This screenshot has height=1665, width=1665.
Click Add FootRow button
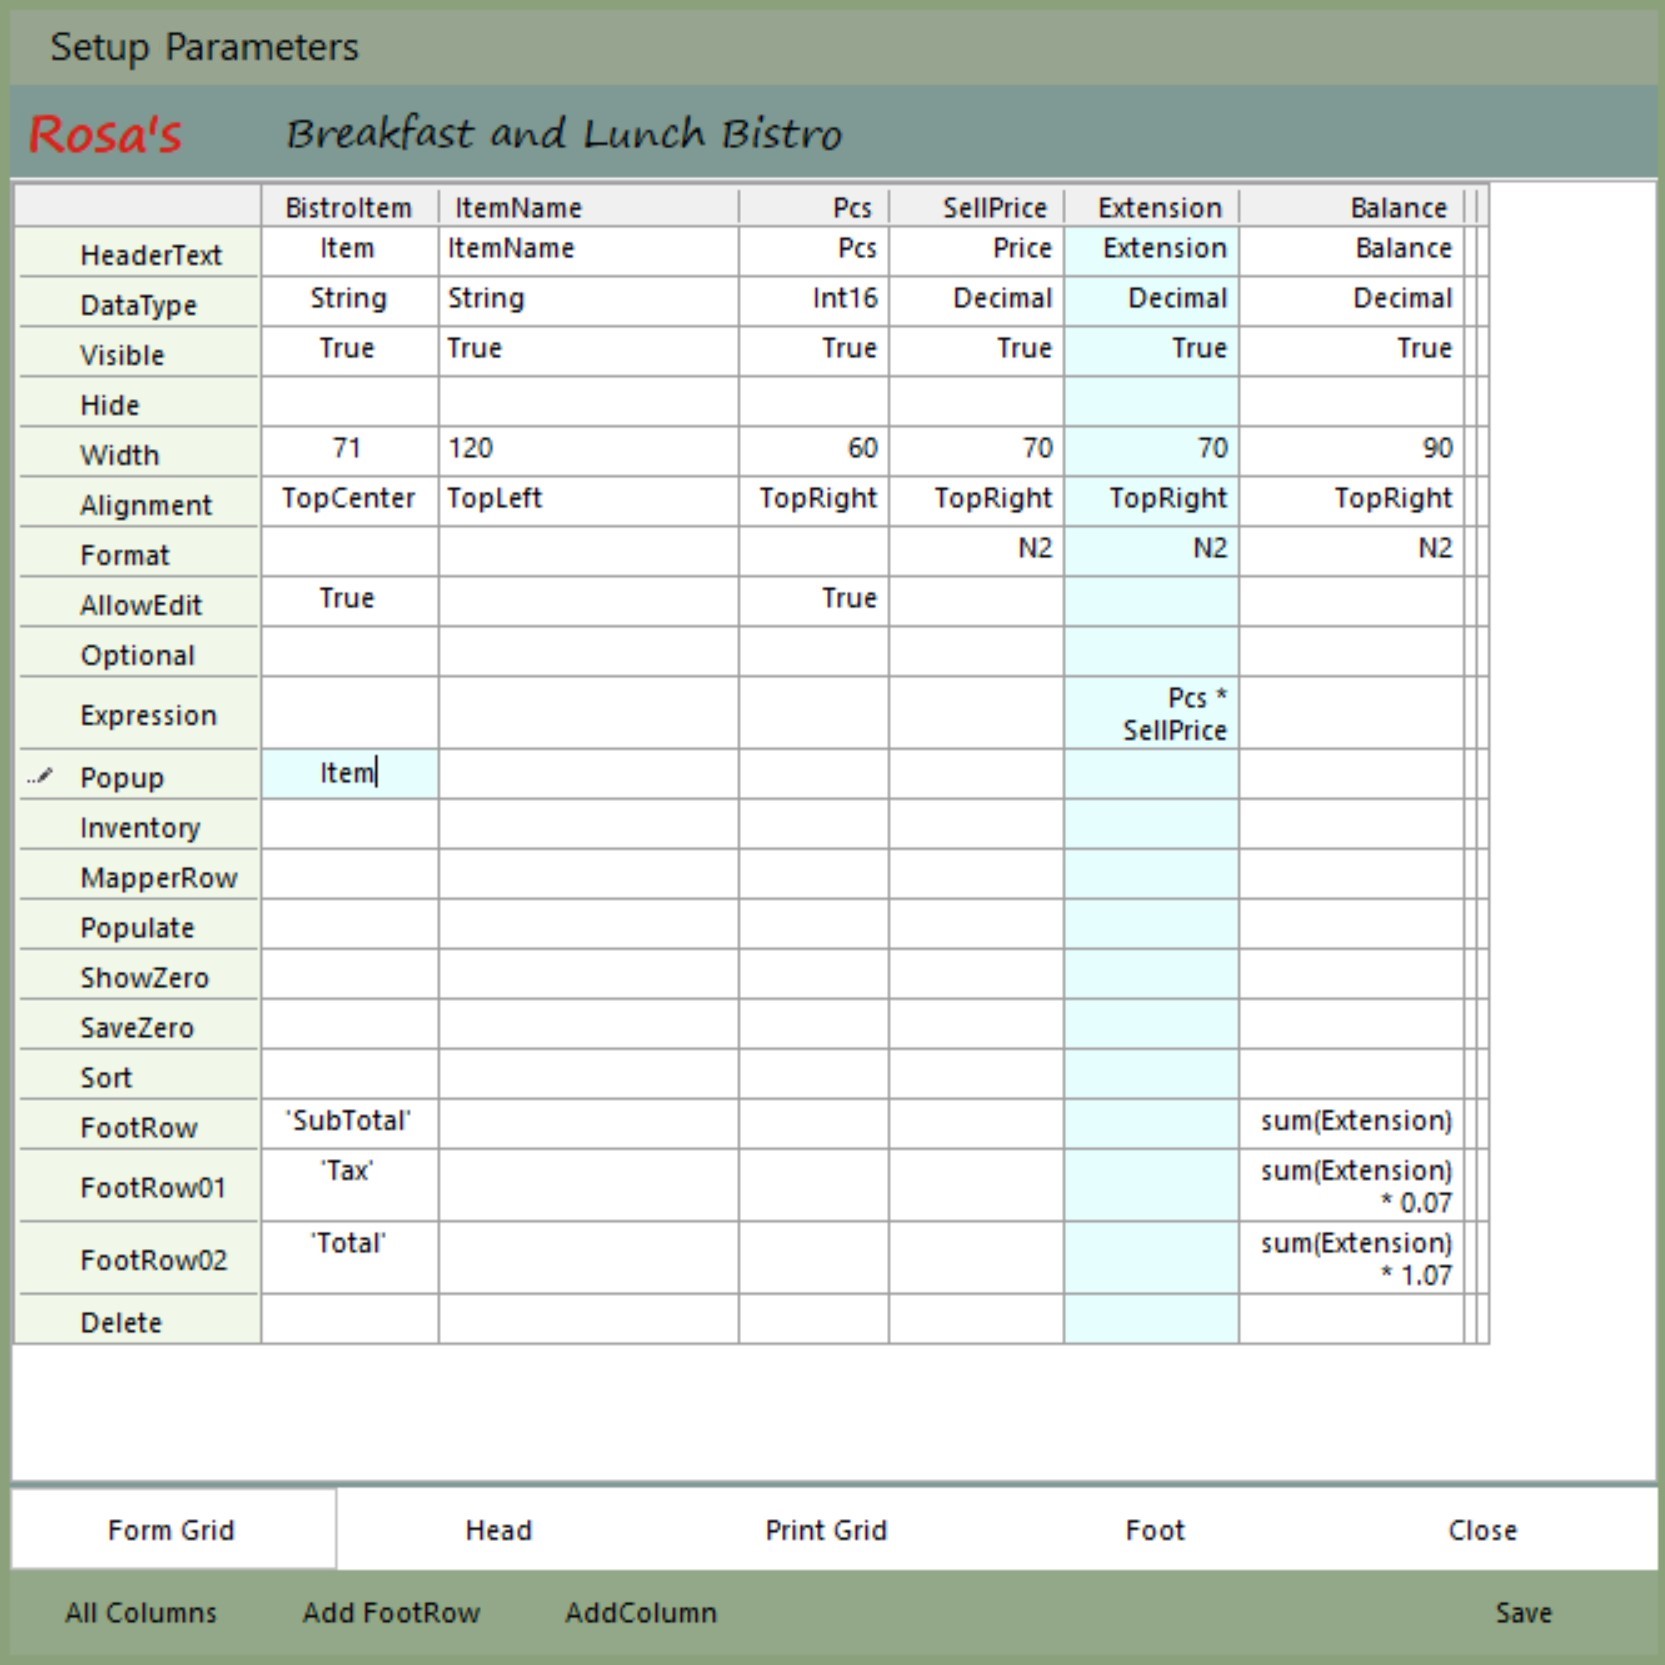(391, 1613)
